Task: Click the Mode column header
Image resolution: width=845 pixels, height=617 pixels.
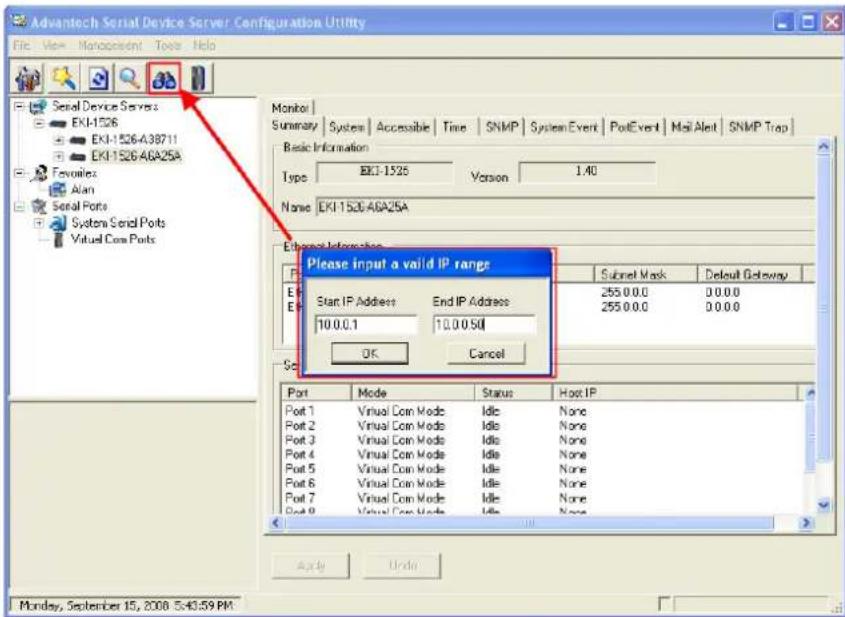Action: click(413, 393)
